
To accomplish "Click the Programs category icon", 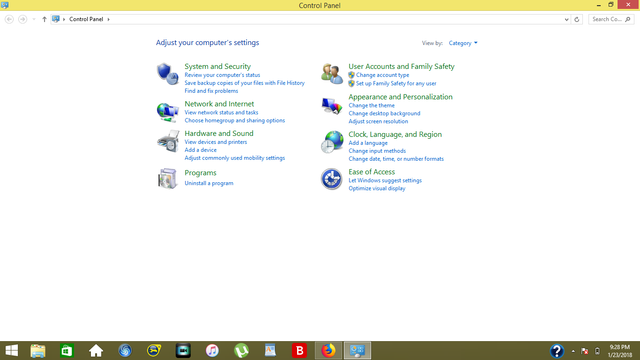I will (167, 178).
